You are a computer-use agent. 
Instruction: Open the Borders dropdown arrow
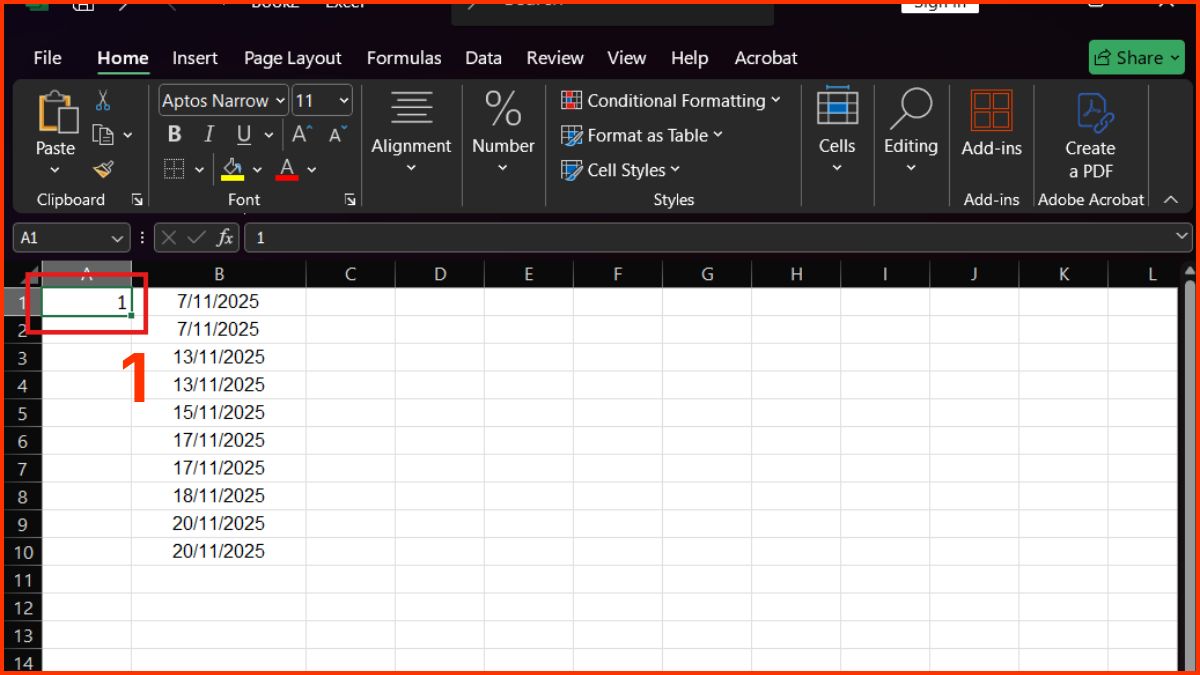(198, 169)
